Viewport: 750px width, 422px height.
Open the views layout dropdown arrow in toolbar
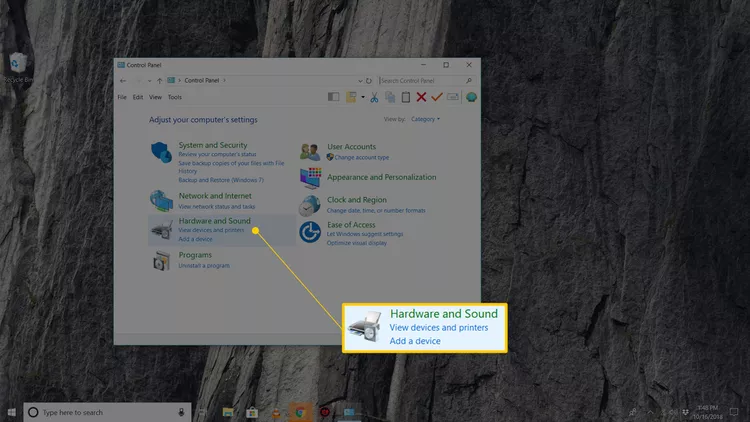coord(362,97)
